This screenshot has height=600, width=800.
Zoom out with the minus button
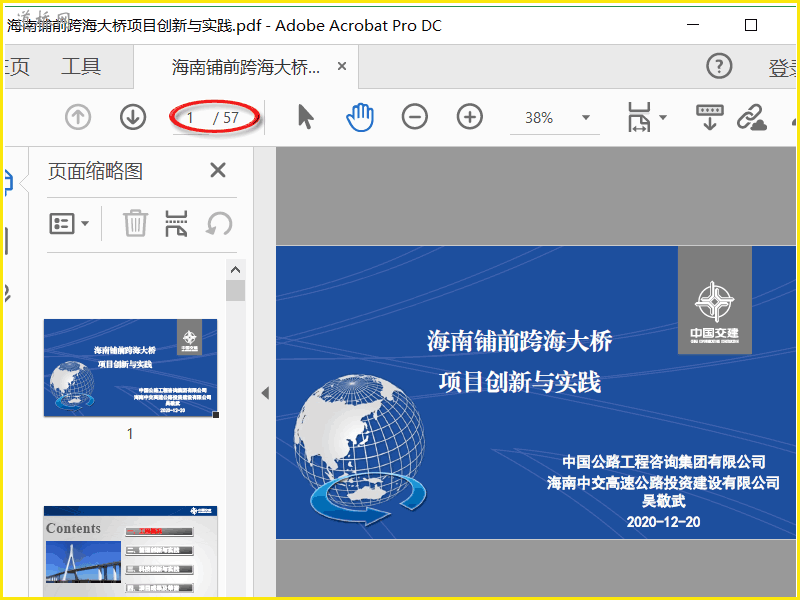click(414, 117)
